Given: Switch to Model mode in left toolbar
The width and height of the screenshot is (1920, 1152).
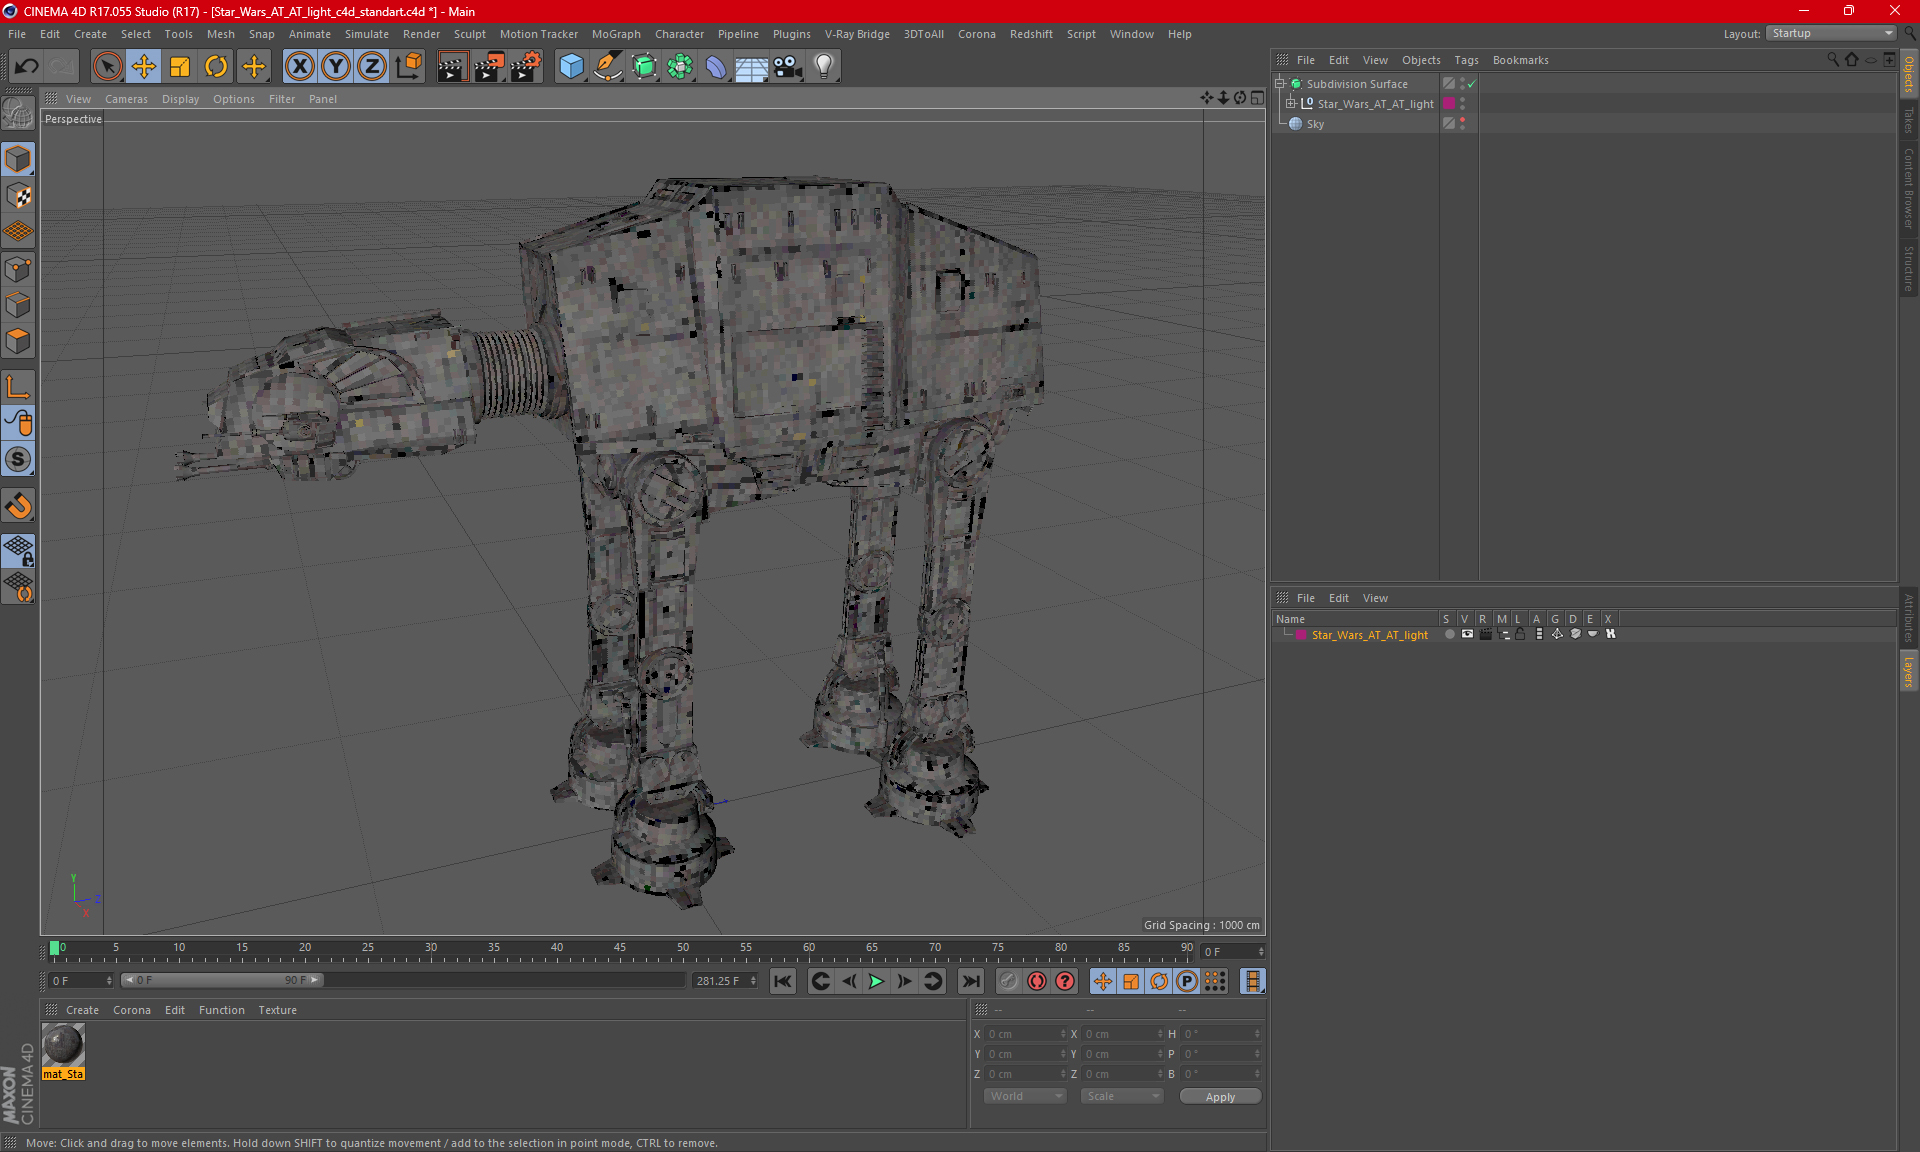Looking at the screenshot, I should click(18, 159).
